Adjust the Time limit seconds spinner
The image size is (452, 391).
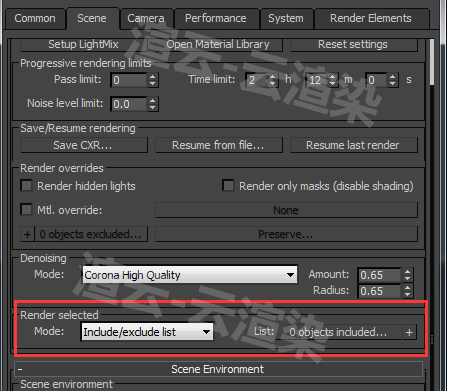coord(393,80)
